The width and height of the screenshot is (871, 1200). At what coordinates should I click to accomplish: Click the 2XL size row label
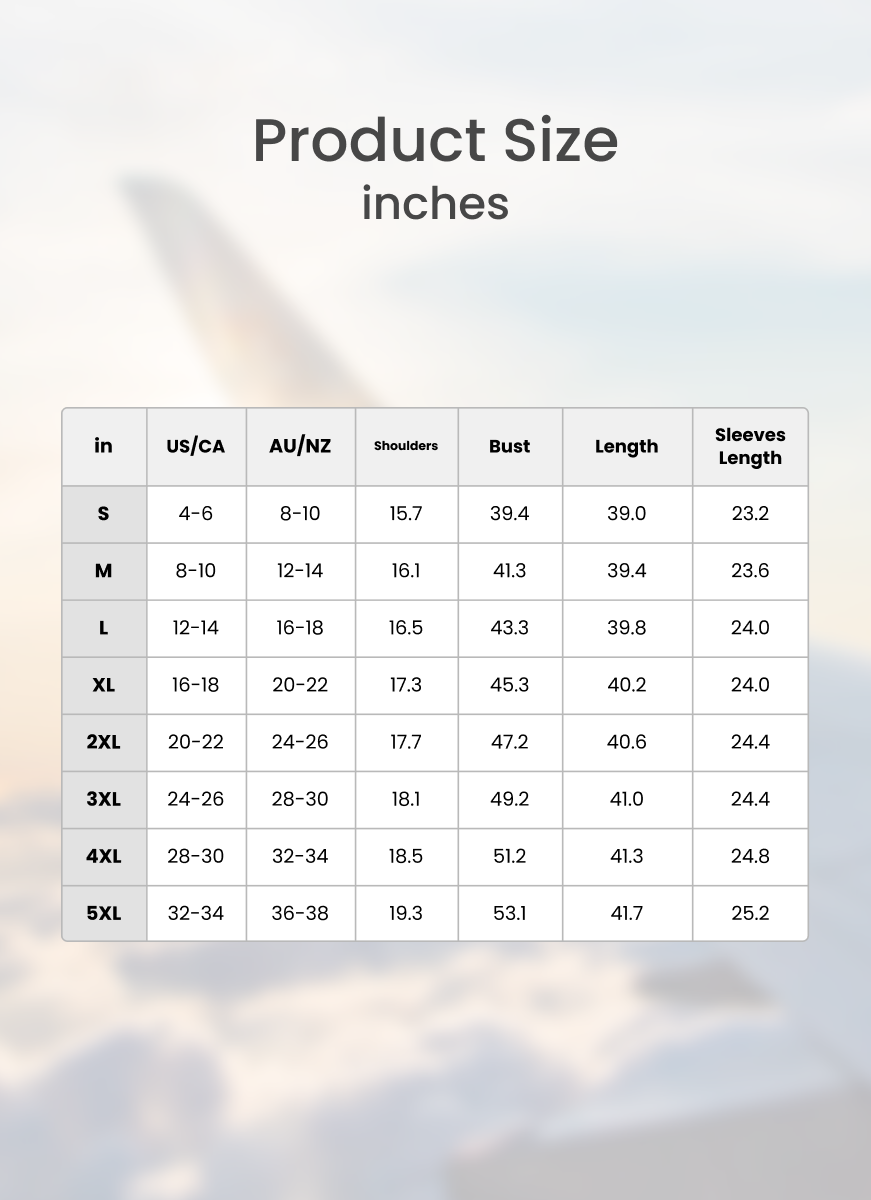[x=104, y=742]
